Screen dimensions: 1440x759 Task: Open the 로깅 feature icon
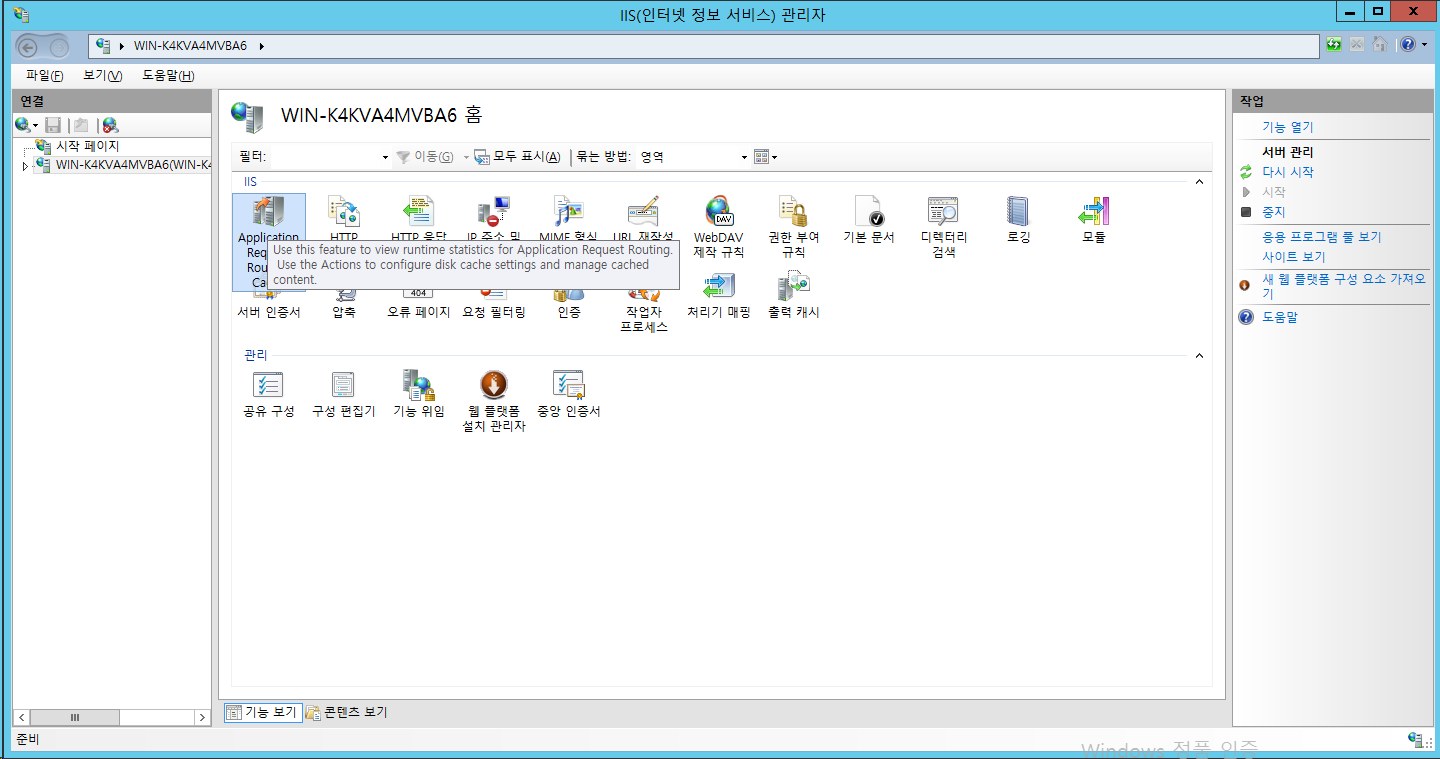pos(1018,210)
